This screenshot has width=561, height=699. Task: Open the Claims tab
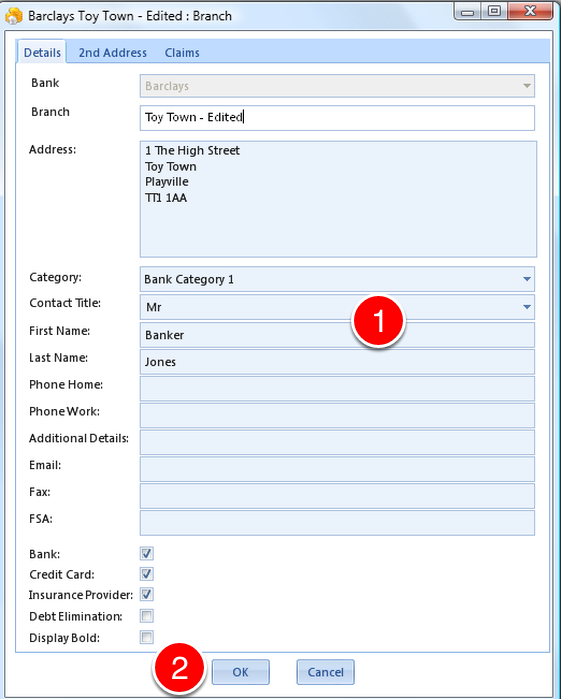pos(182,53)
